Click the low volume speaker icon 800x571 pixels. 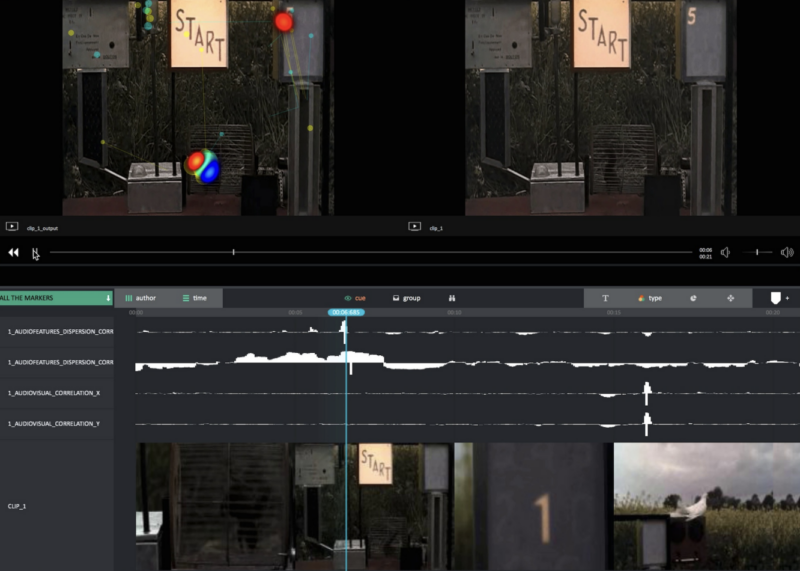coord(725,253)
